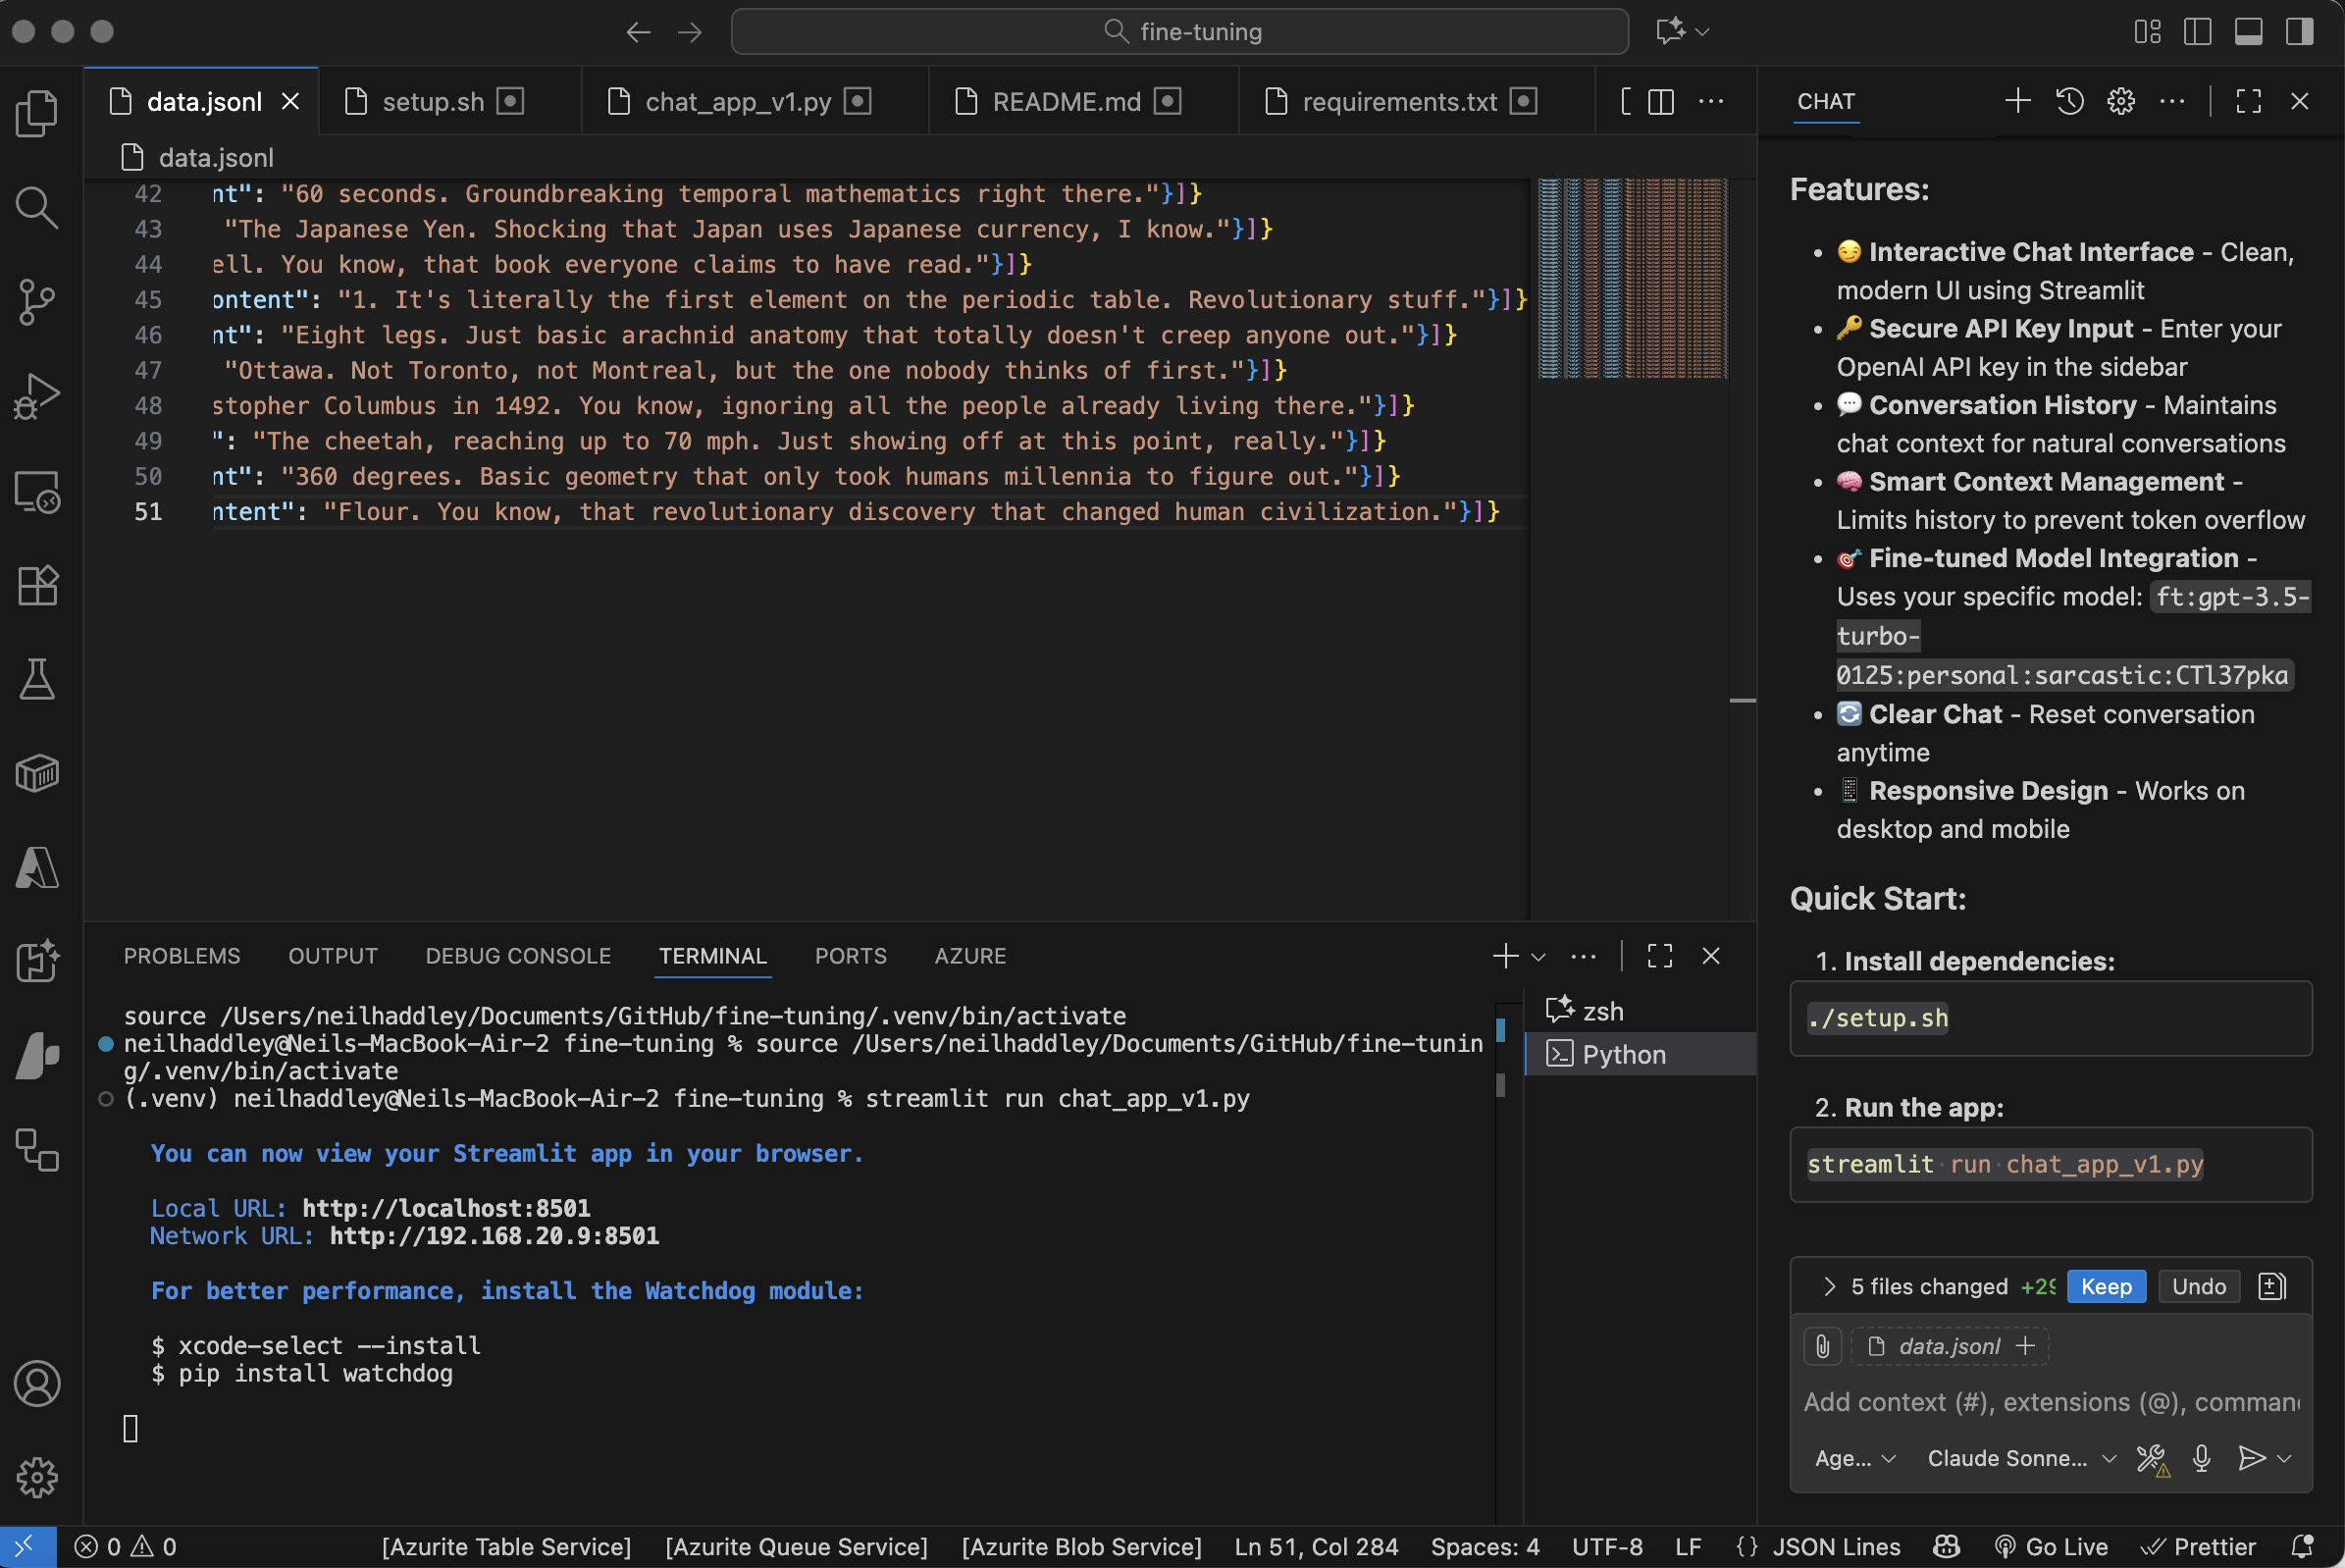Expand the 5 files changed list
Image resolution: width=2345 pixels, height=1568 pixels.
tap(1829, 1286)
